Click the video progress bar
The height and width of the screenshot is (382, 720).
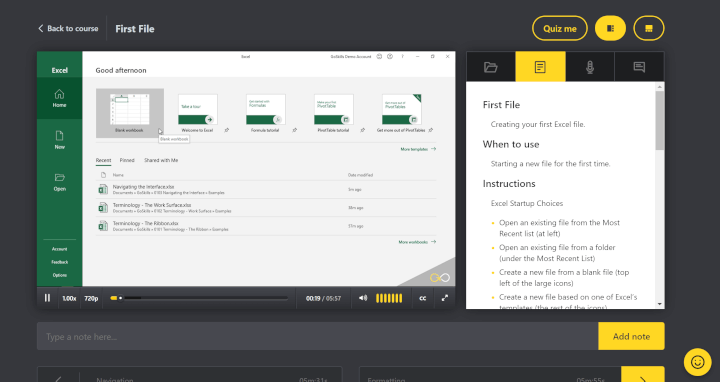coord(199,298)
